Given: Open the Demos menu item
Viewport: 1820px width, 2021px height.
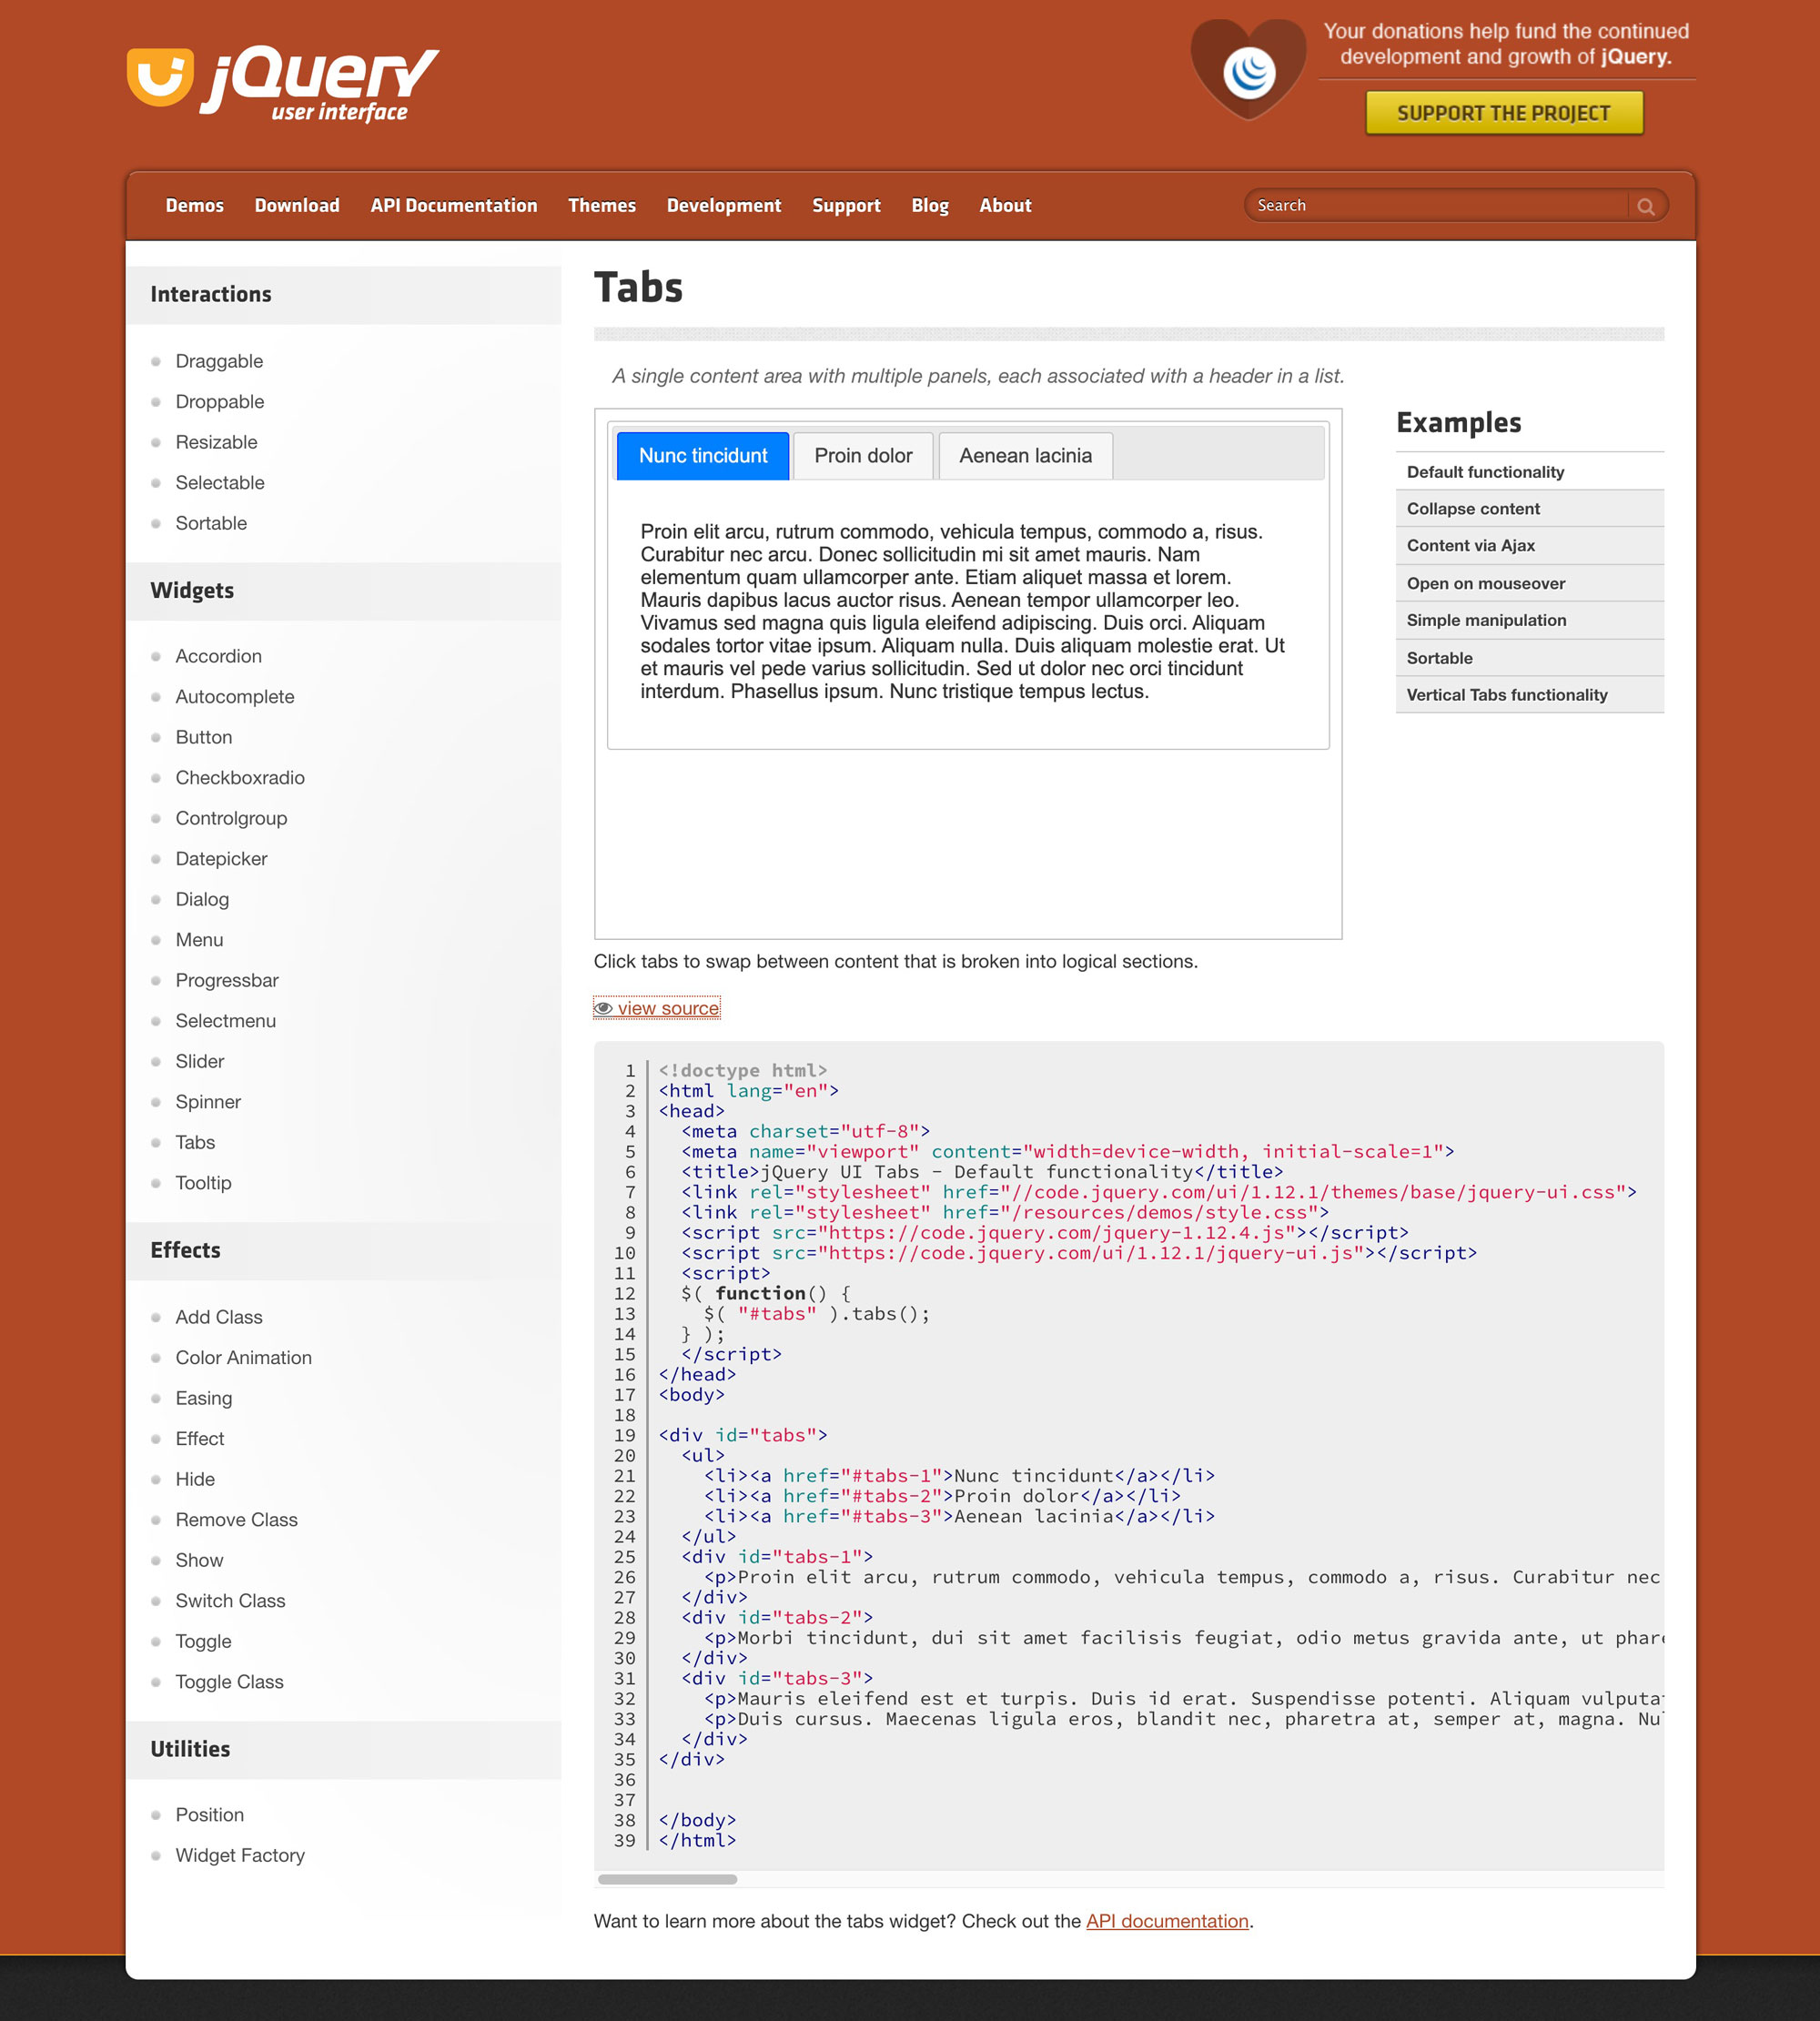Looking at the screenshot, I should point(195,206).
